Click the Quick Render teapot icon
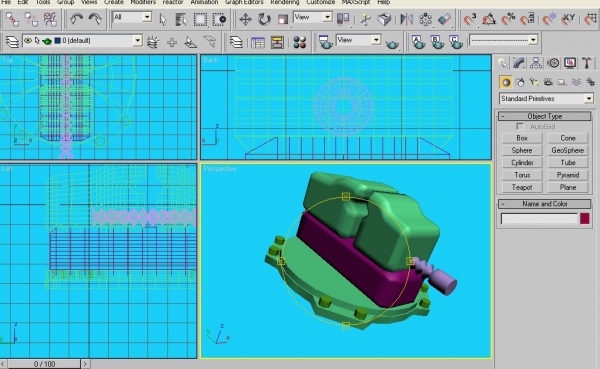The image size is (600, 369). pos(392,44)
